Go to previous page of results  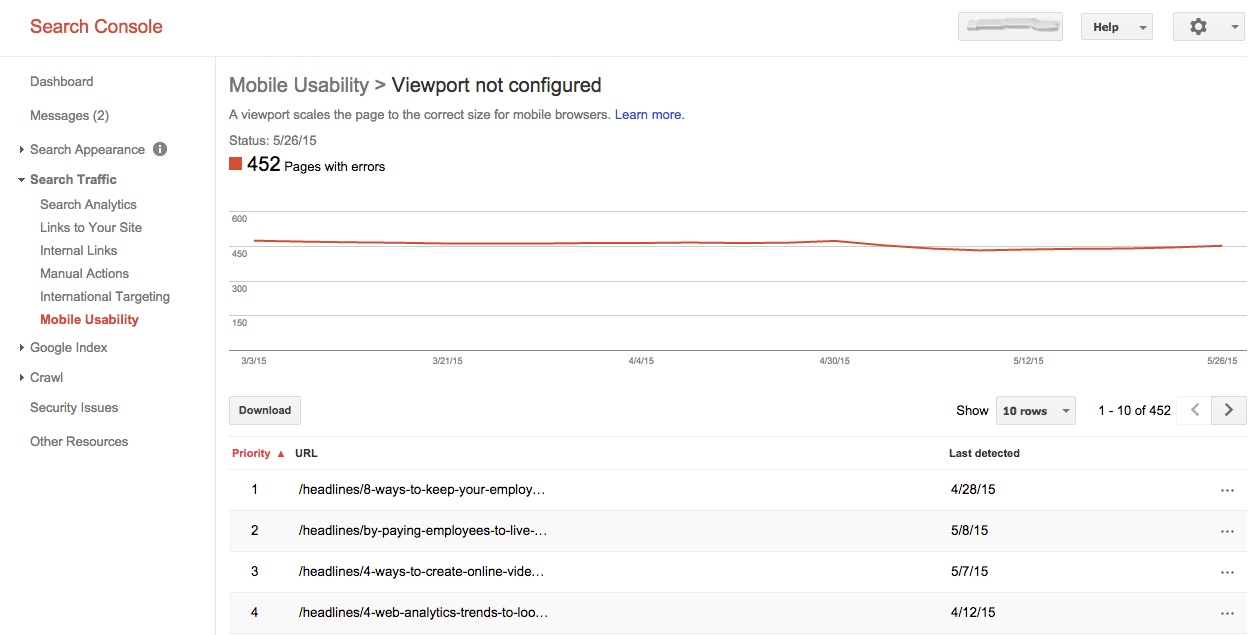(x=1194, y=410)
